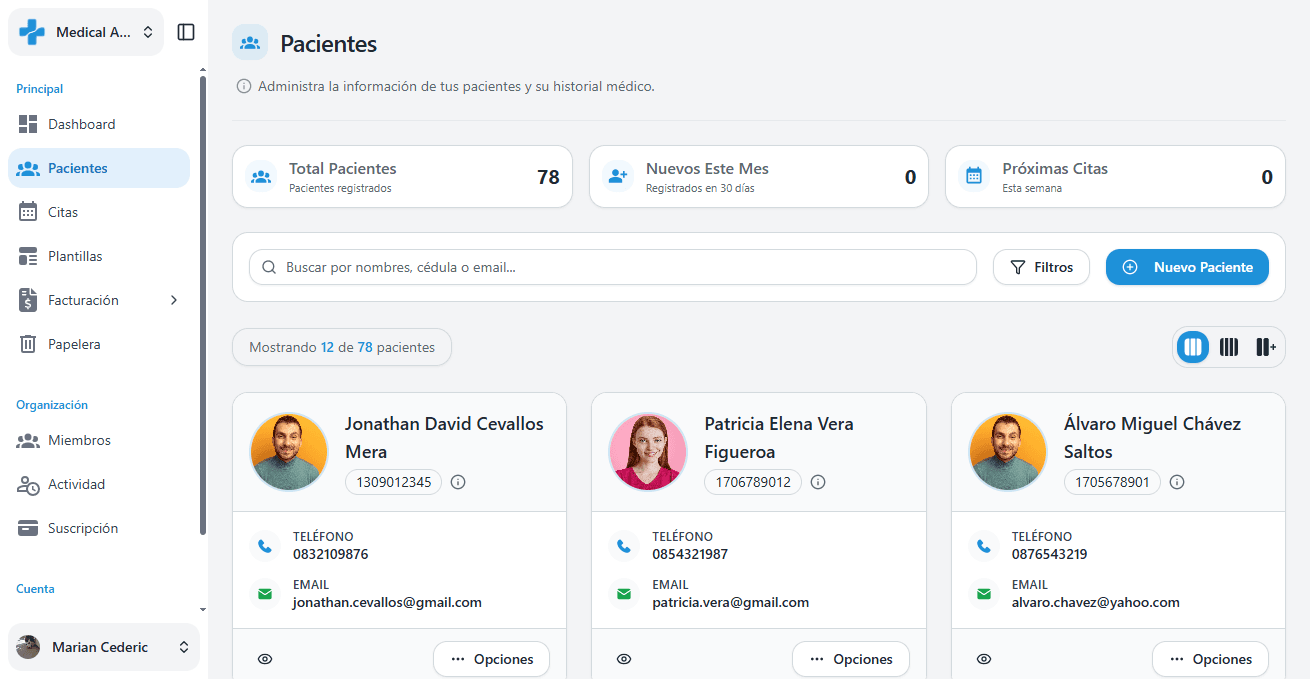Click Patricia Elena Vera Figueroa's avatar
This screenshot has height=679, width=1310.
pyautogui.click(x=648, y=452)
